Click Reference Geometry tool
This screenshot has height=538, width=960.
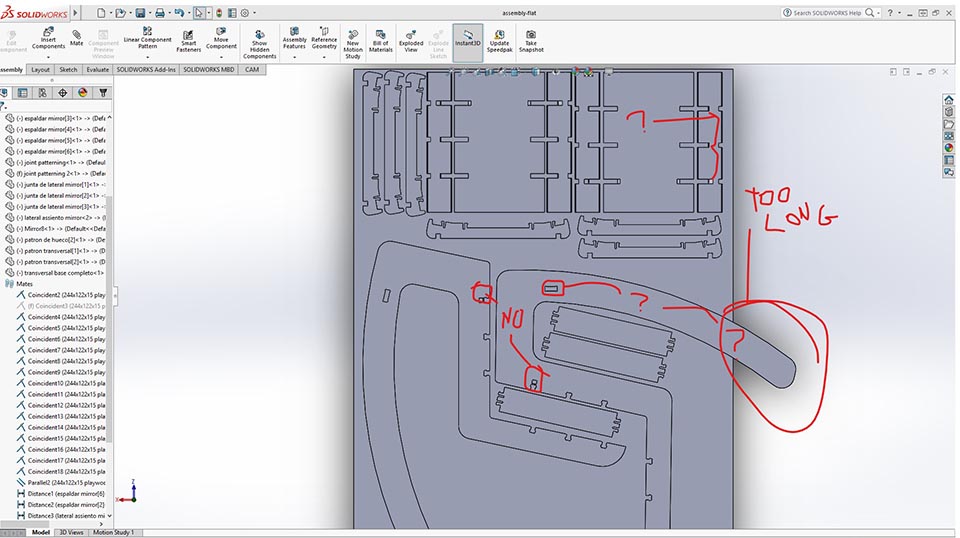pyautogui.click(x=324, y=38)
